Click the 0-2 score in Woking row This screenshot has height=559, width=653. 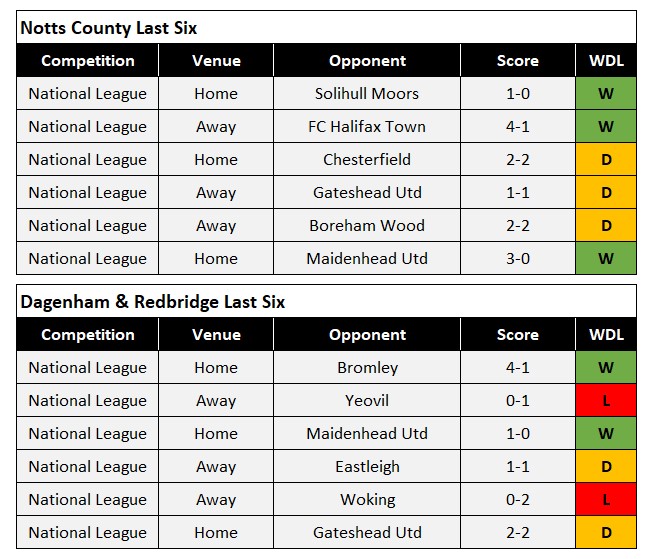[x=517, y=500]
